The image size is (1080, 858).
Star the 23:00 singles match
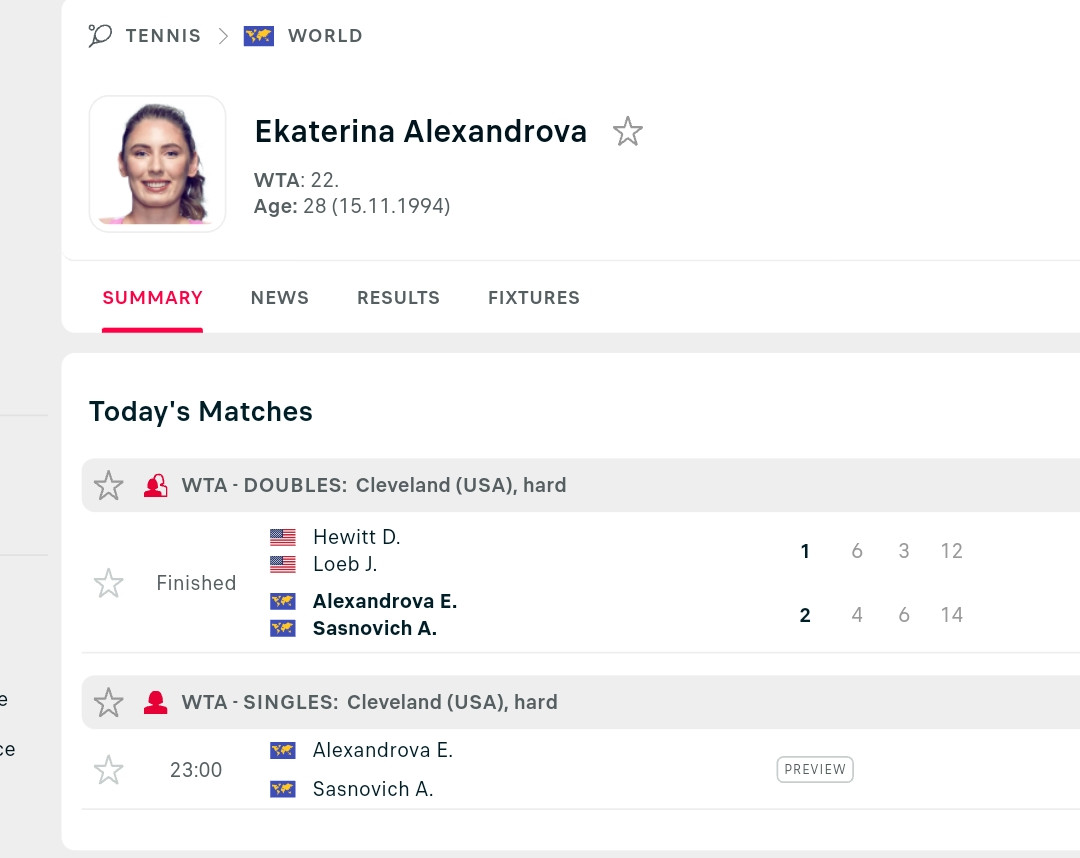tap(108, 770)
